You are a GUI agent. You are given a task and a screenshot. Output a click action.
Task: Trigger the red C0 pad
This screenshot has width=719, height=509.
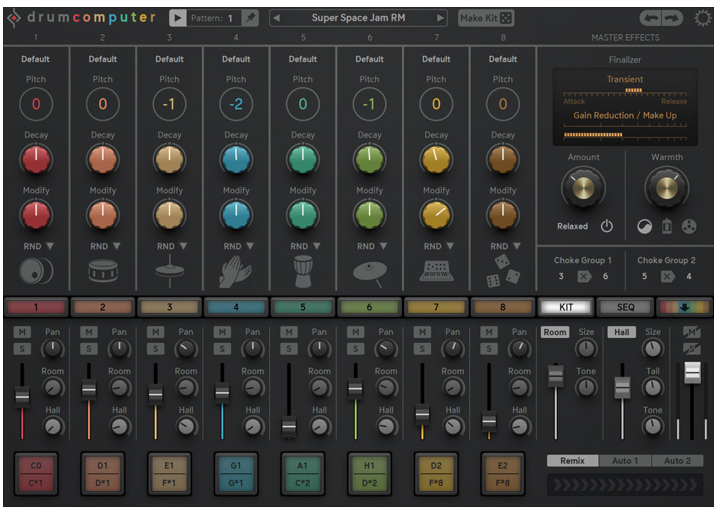tap(36, 474)
